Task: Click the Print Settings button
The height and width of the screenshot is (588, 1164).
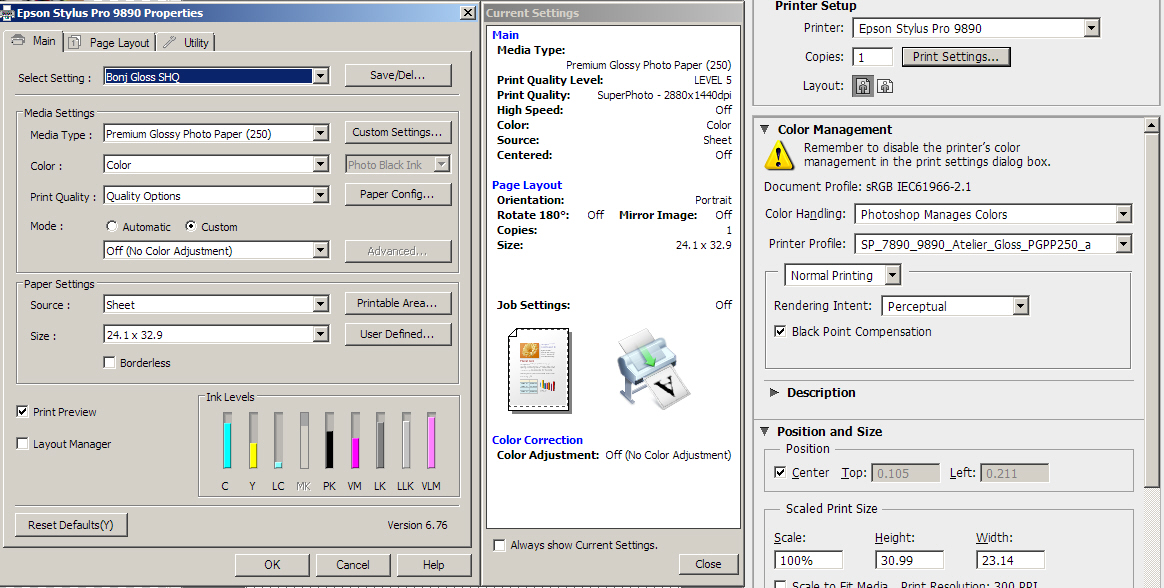Action: 955,57
